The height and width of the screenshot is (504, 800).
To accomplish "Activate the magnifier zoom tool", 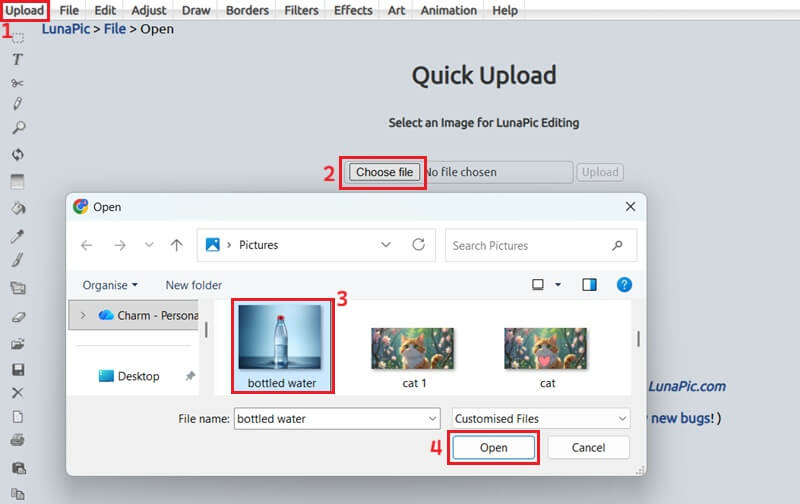I will click(x=18, y=128).
